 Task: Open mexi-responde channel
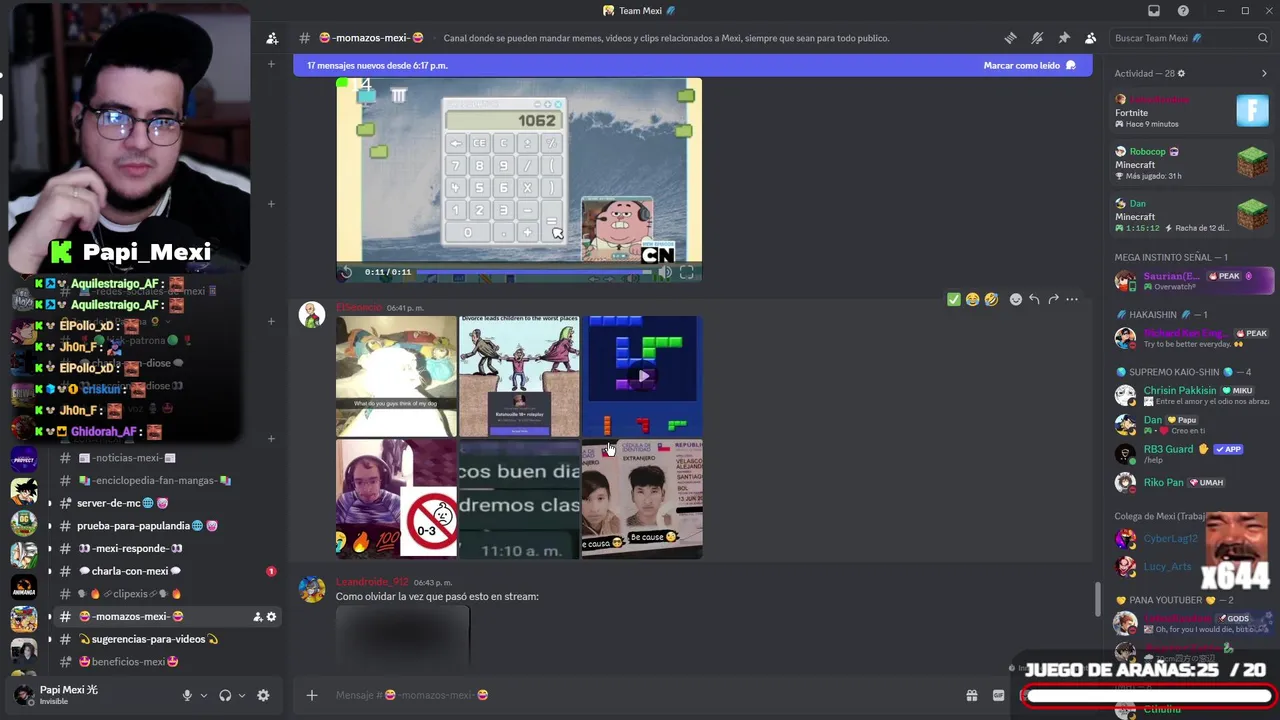(x=163, y=548)
